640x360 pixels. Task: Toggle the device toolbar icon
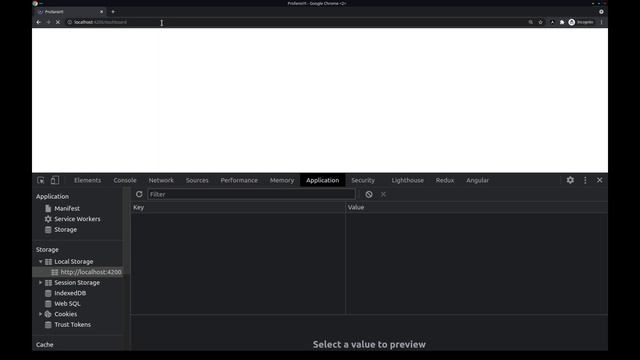click(x=55, y=180)
